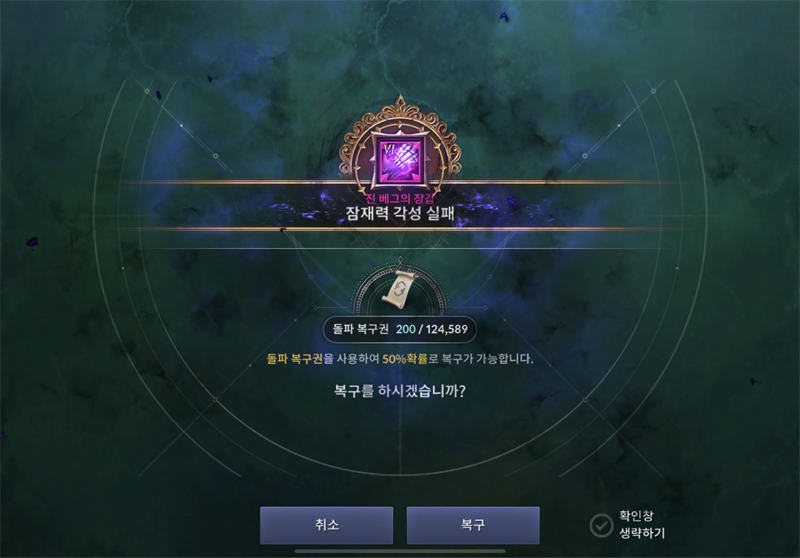
Task: Click the 복구를 하시겠습니까? prompt text
Action: [399, 391]
